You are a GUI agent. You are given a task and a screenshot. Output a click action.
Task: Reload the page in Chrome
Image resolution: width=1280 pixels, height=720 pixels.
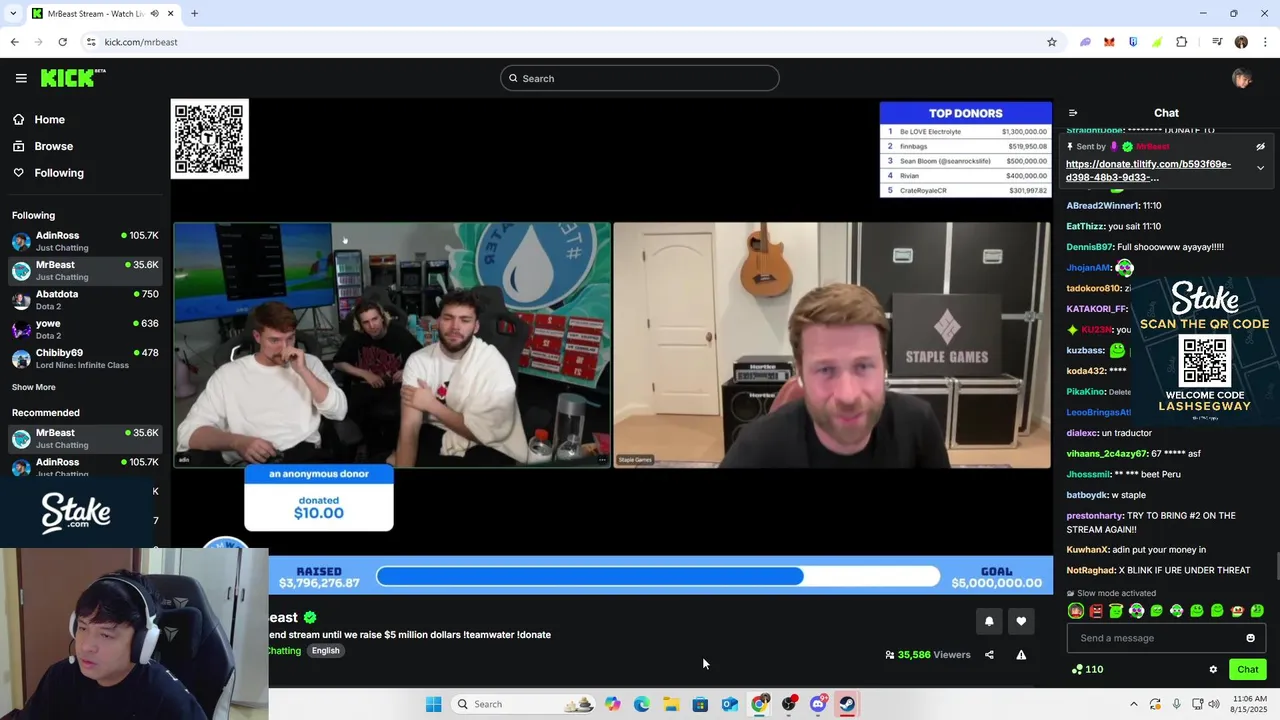tap(62, 42)
